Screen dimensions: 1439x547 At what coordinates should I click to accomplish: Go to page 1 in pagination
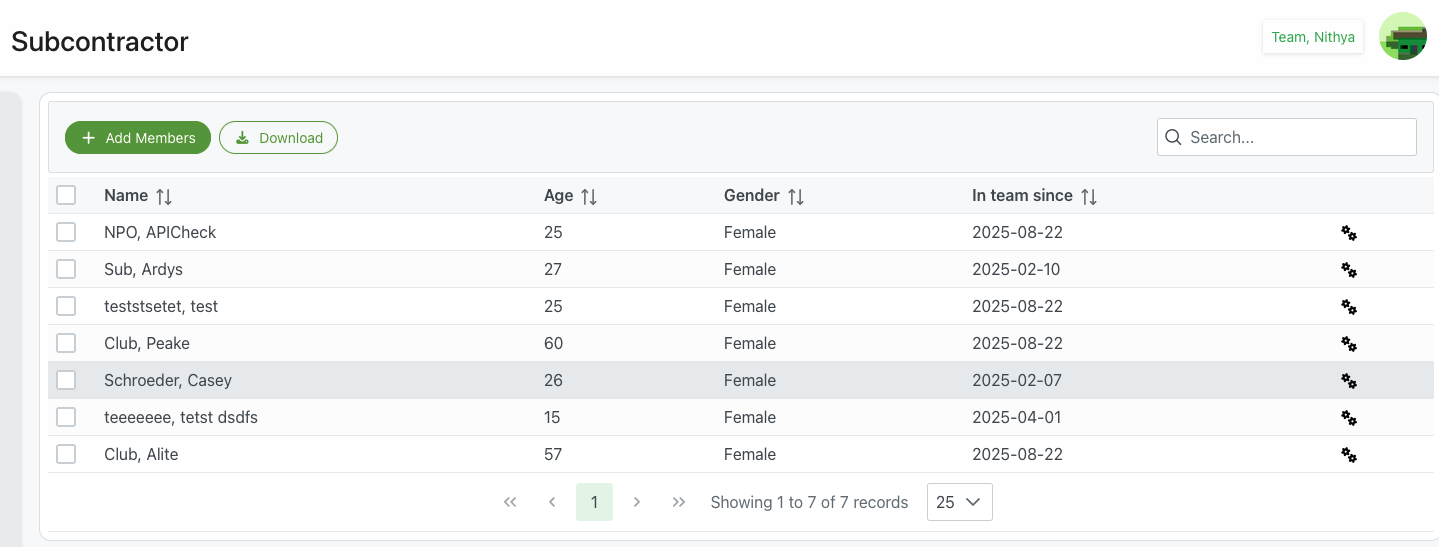(594, 502)
